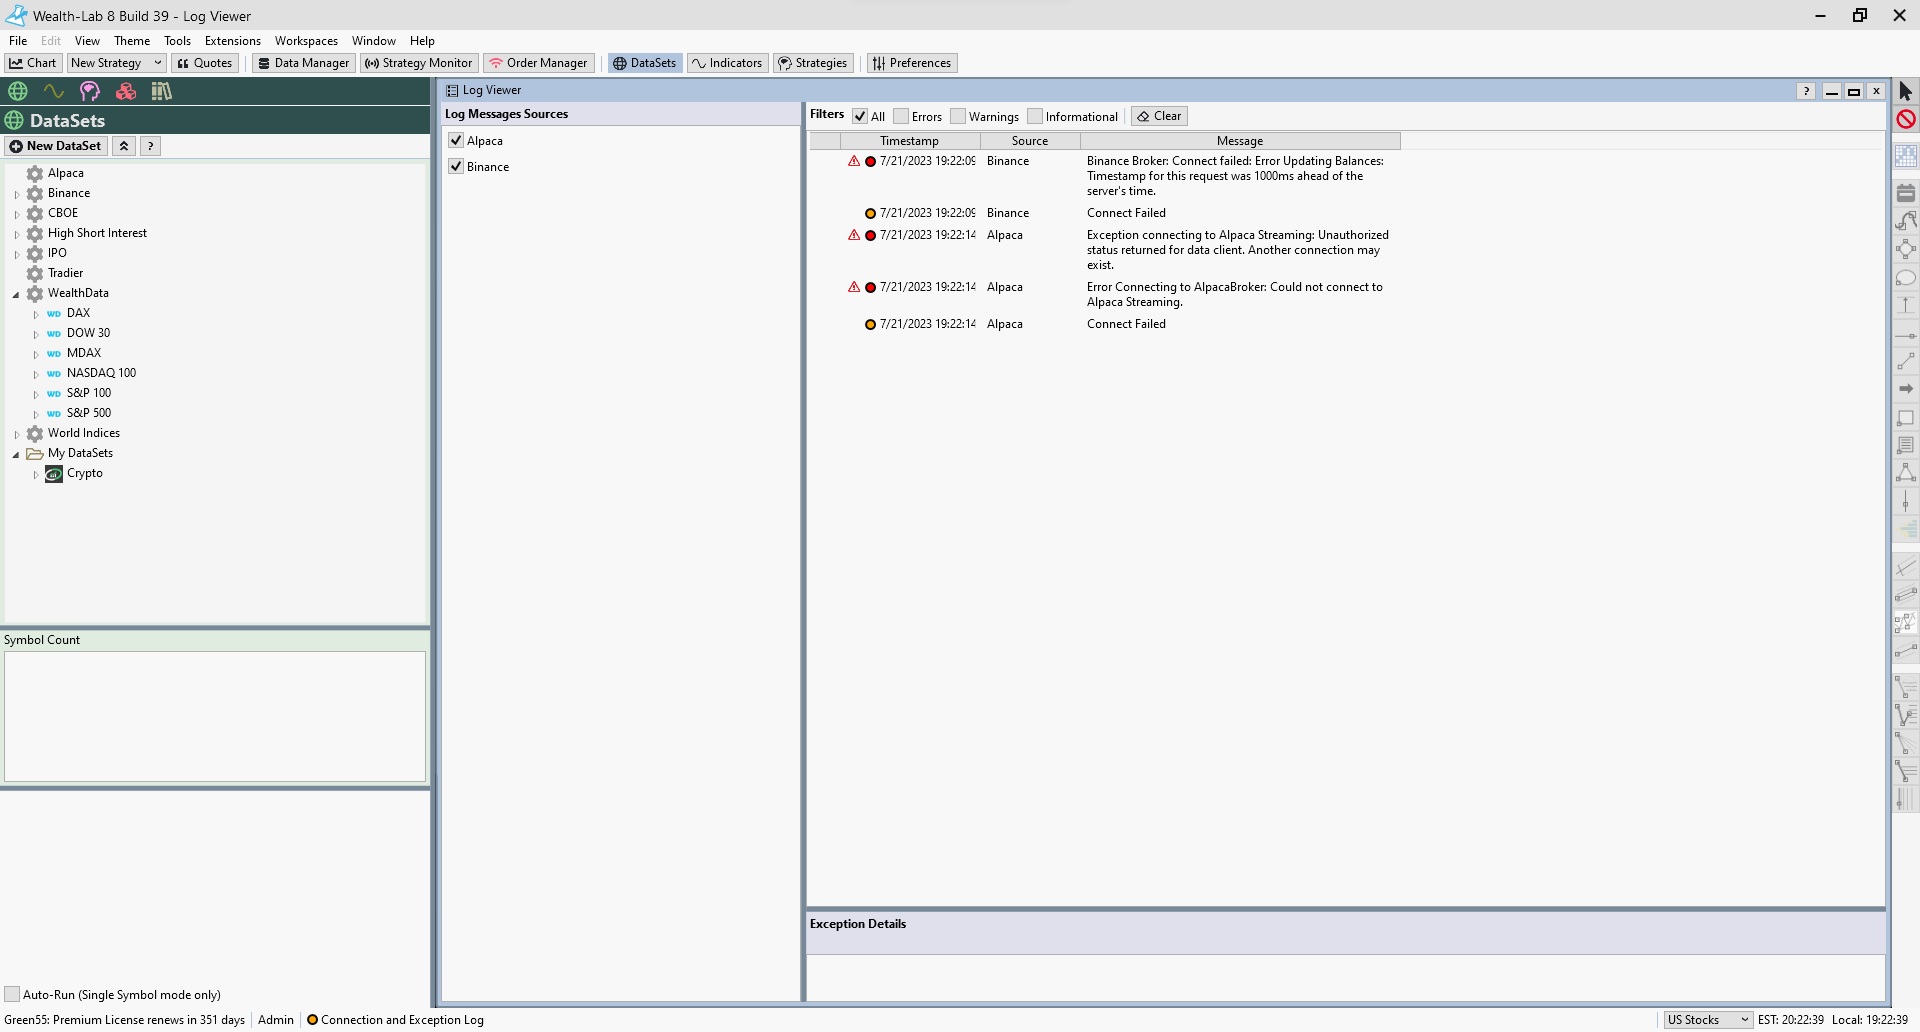Open the library books icon in sidebar
This screenshot has height=1032, width=1920.
pyautogui.click(x=161, y=91)
